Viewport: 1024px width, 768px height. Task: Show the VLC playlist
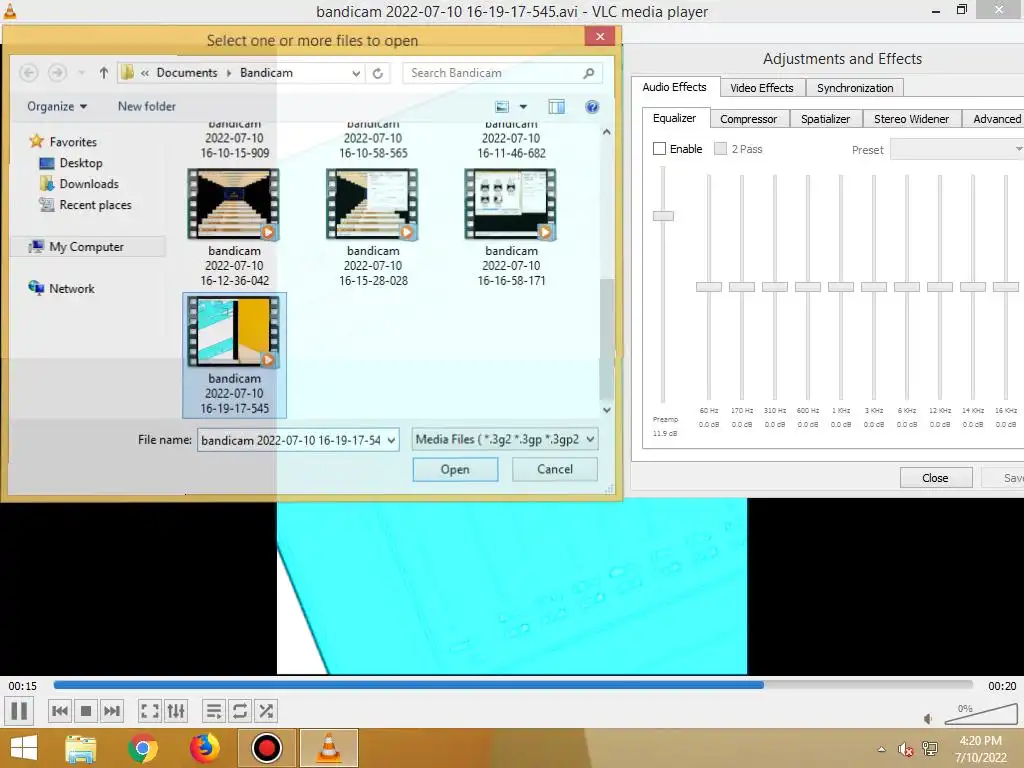pyautogui.click(x=214, y=711)
